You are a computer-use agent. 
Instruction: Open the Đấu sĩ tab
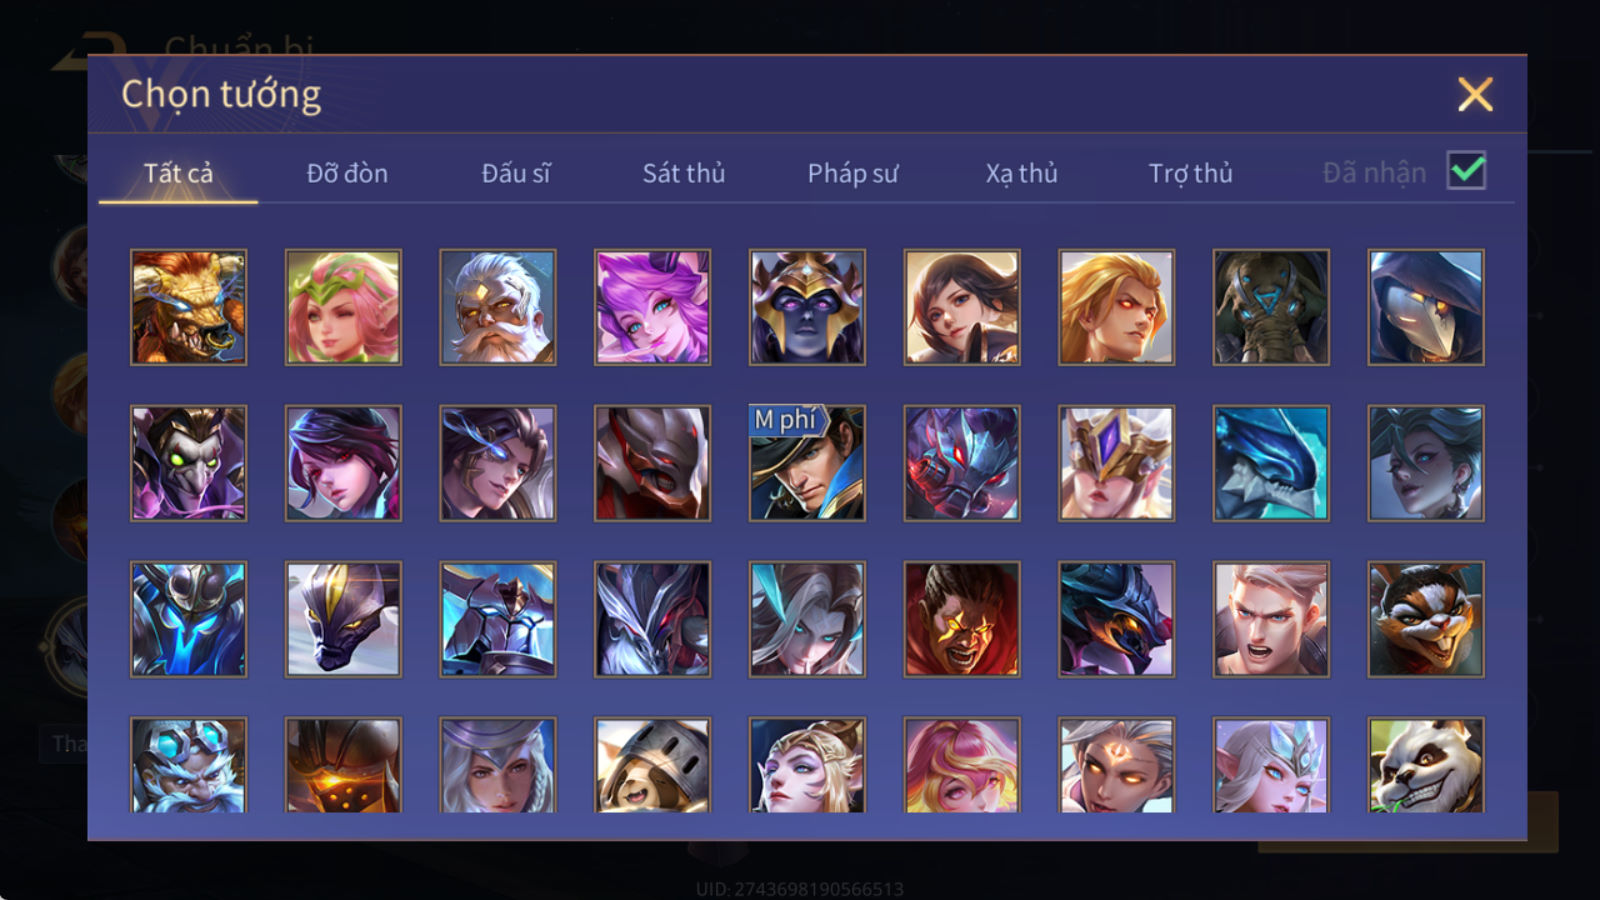coord(516,173)
